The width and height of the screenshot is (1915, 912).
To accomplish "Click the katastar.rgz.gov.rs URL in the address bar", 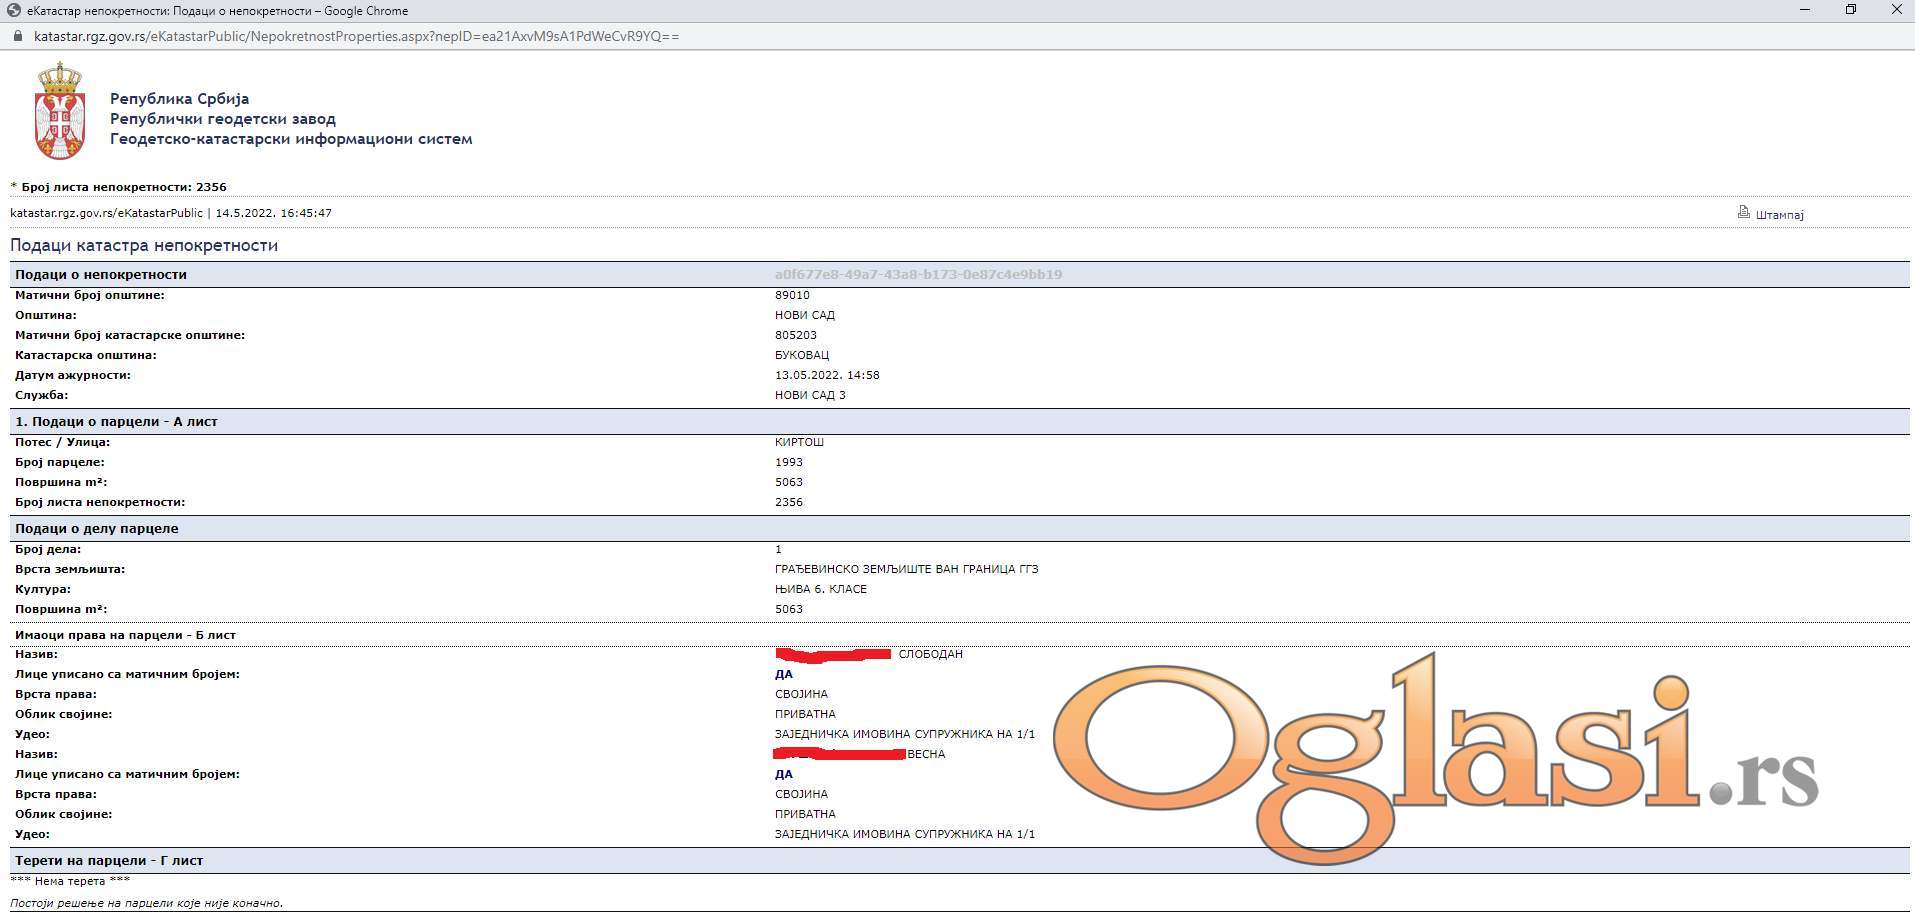I will click(x=356, y=36).
